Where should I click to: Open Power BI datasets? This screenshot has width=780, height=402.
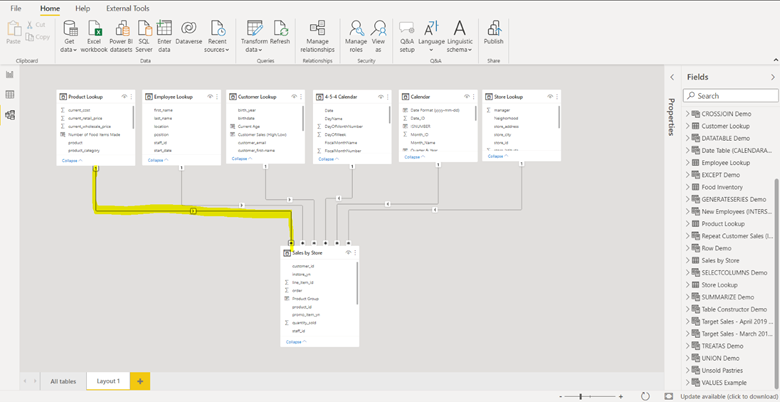121,36
